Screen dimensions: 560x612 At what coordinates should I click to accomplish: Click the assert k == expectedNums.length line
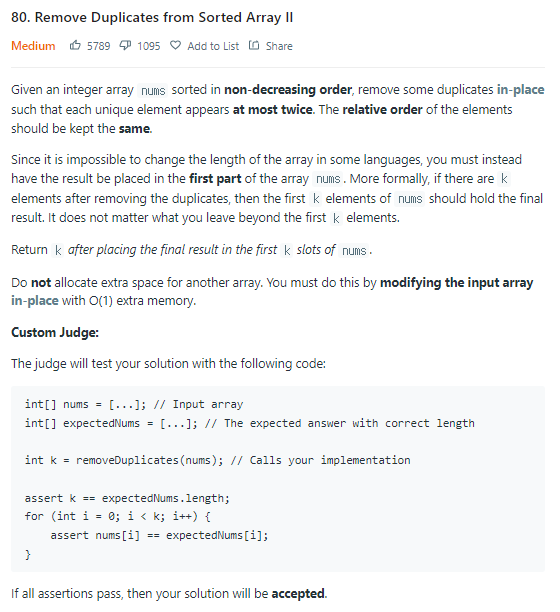[127, 498]
